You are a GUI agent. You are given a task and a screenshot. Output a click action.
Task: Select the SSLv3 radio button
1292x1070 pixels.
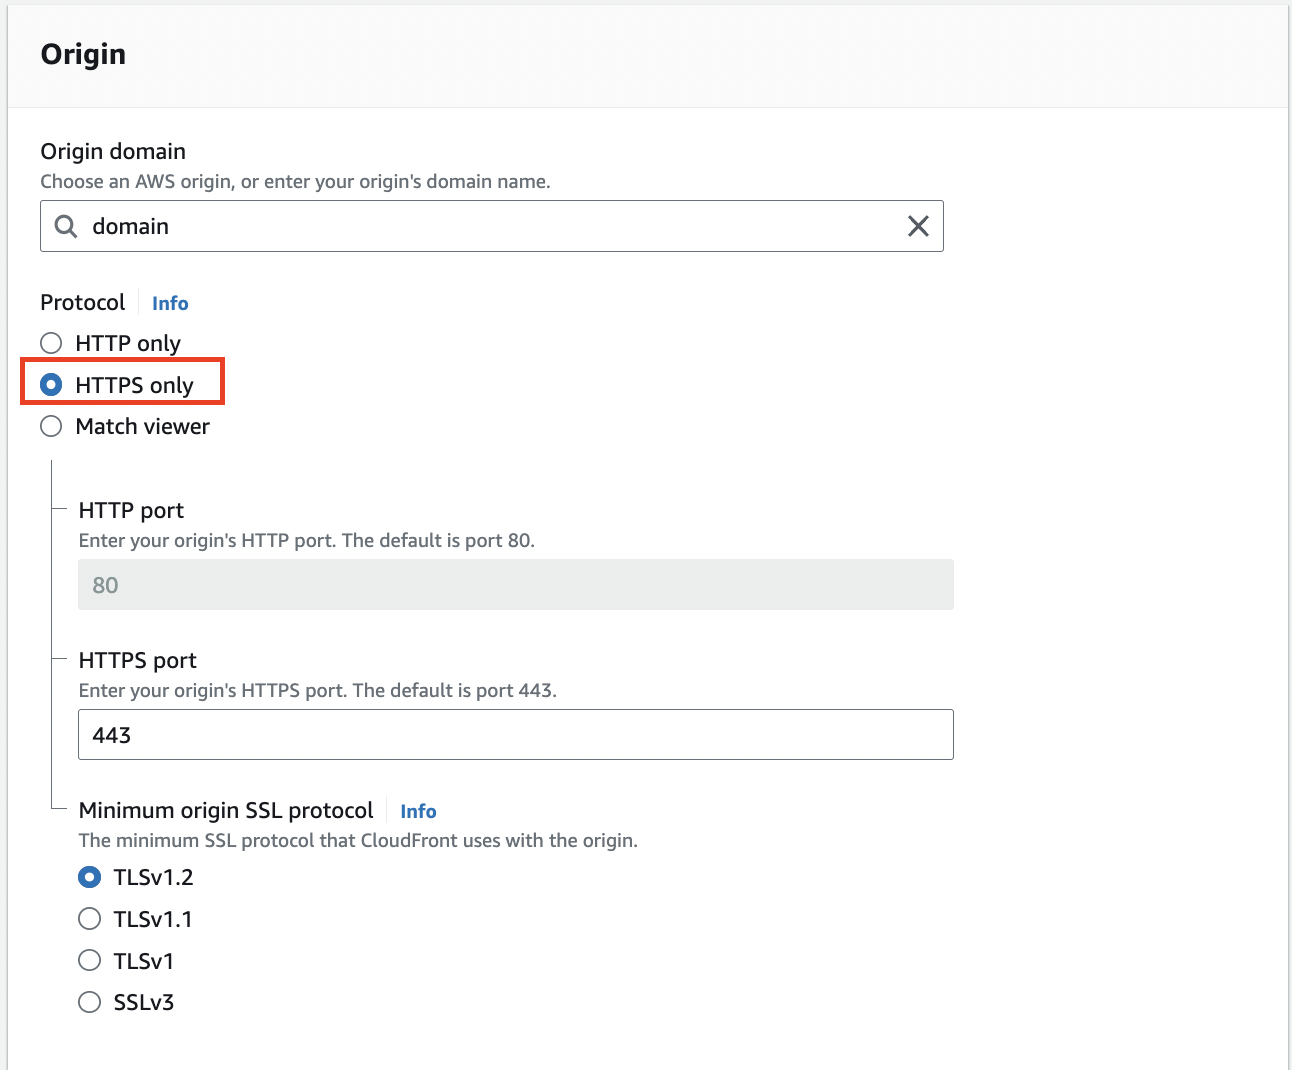(x=90, y=1002)
